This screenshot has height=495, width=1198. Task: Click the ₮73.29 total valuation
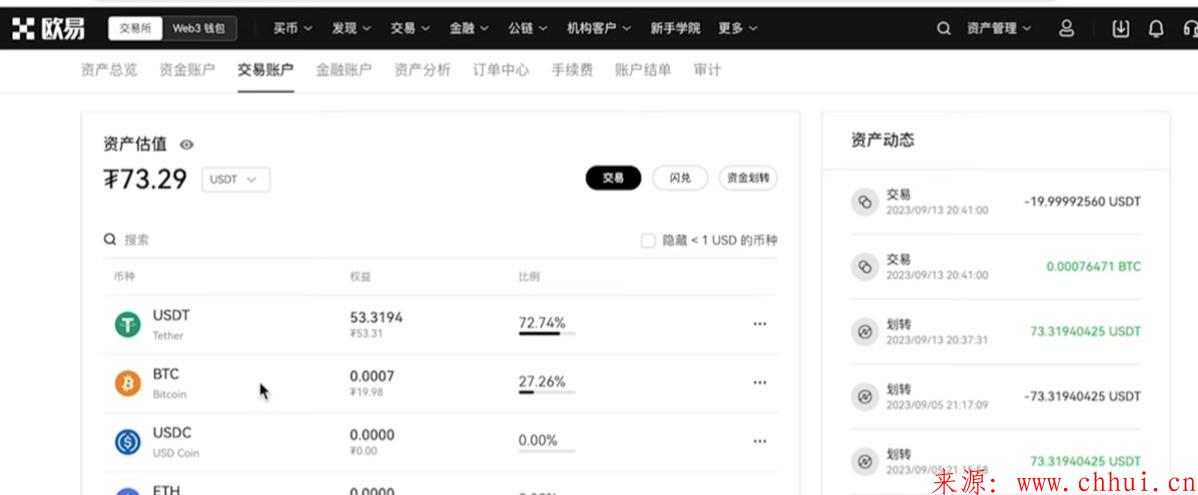click(145, 180)
